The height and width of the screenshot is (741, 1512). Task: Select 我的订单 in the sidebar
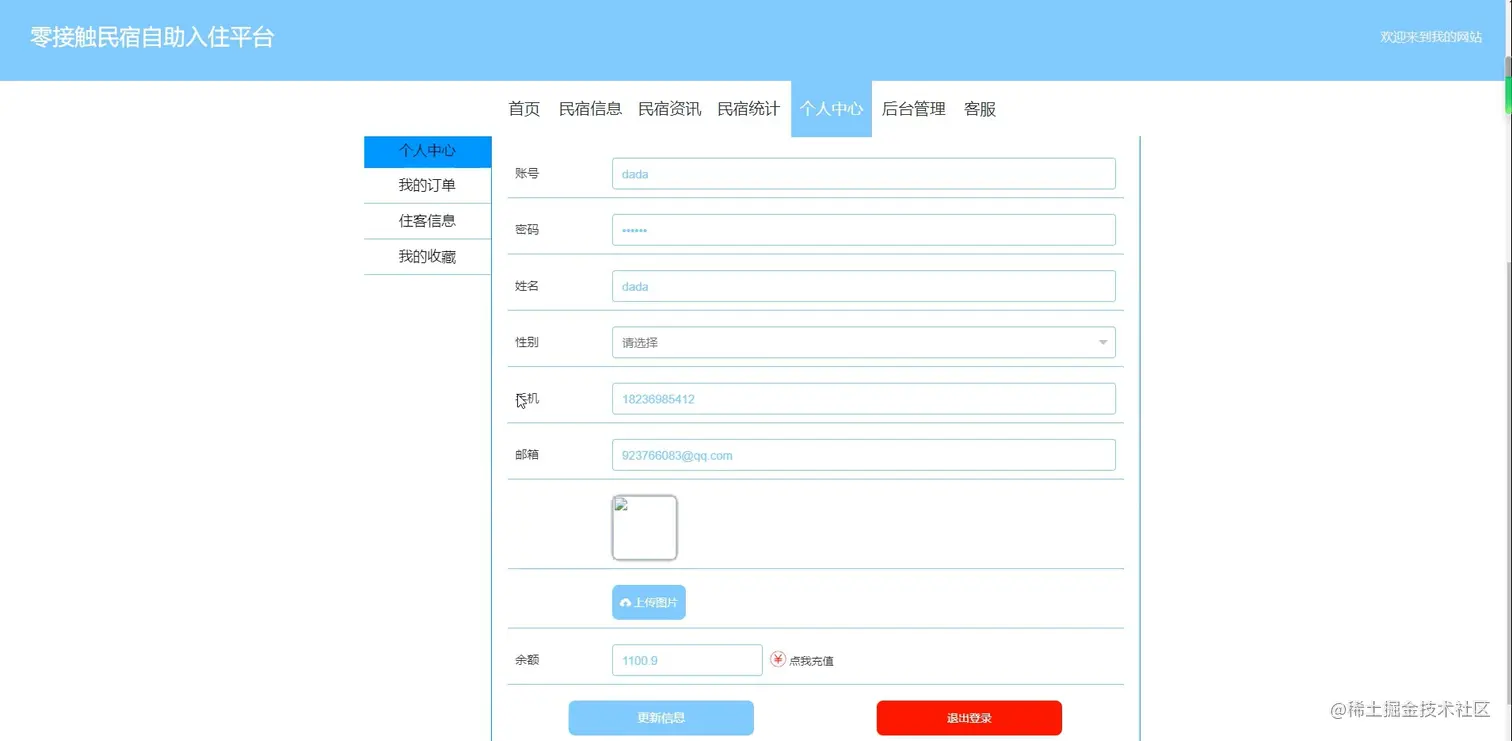[x=427, y=185]
